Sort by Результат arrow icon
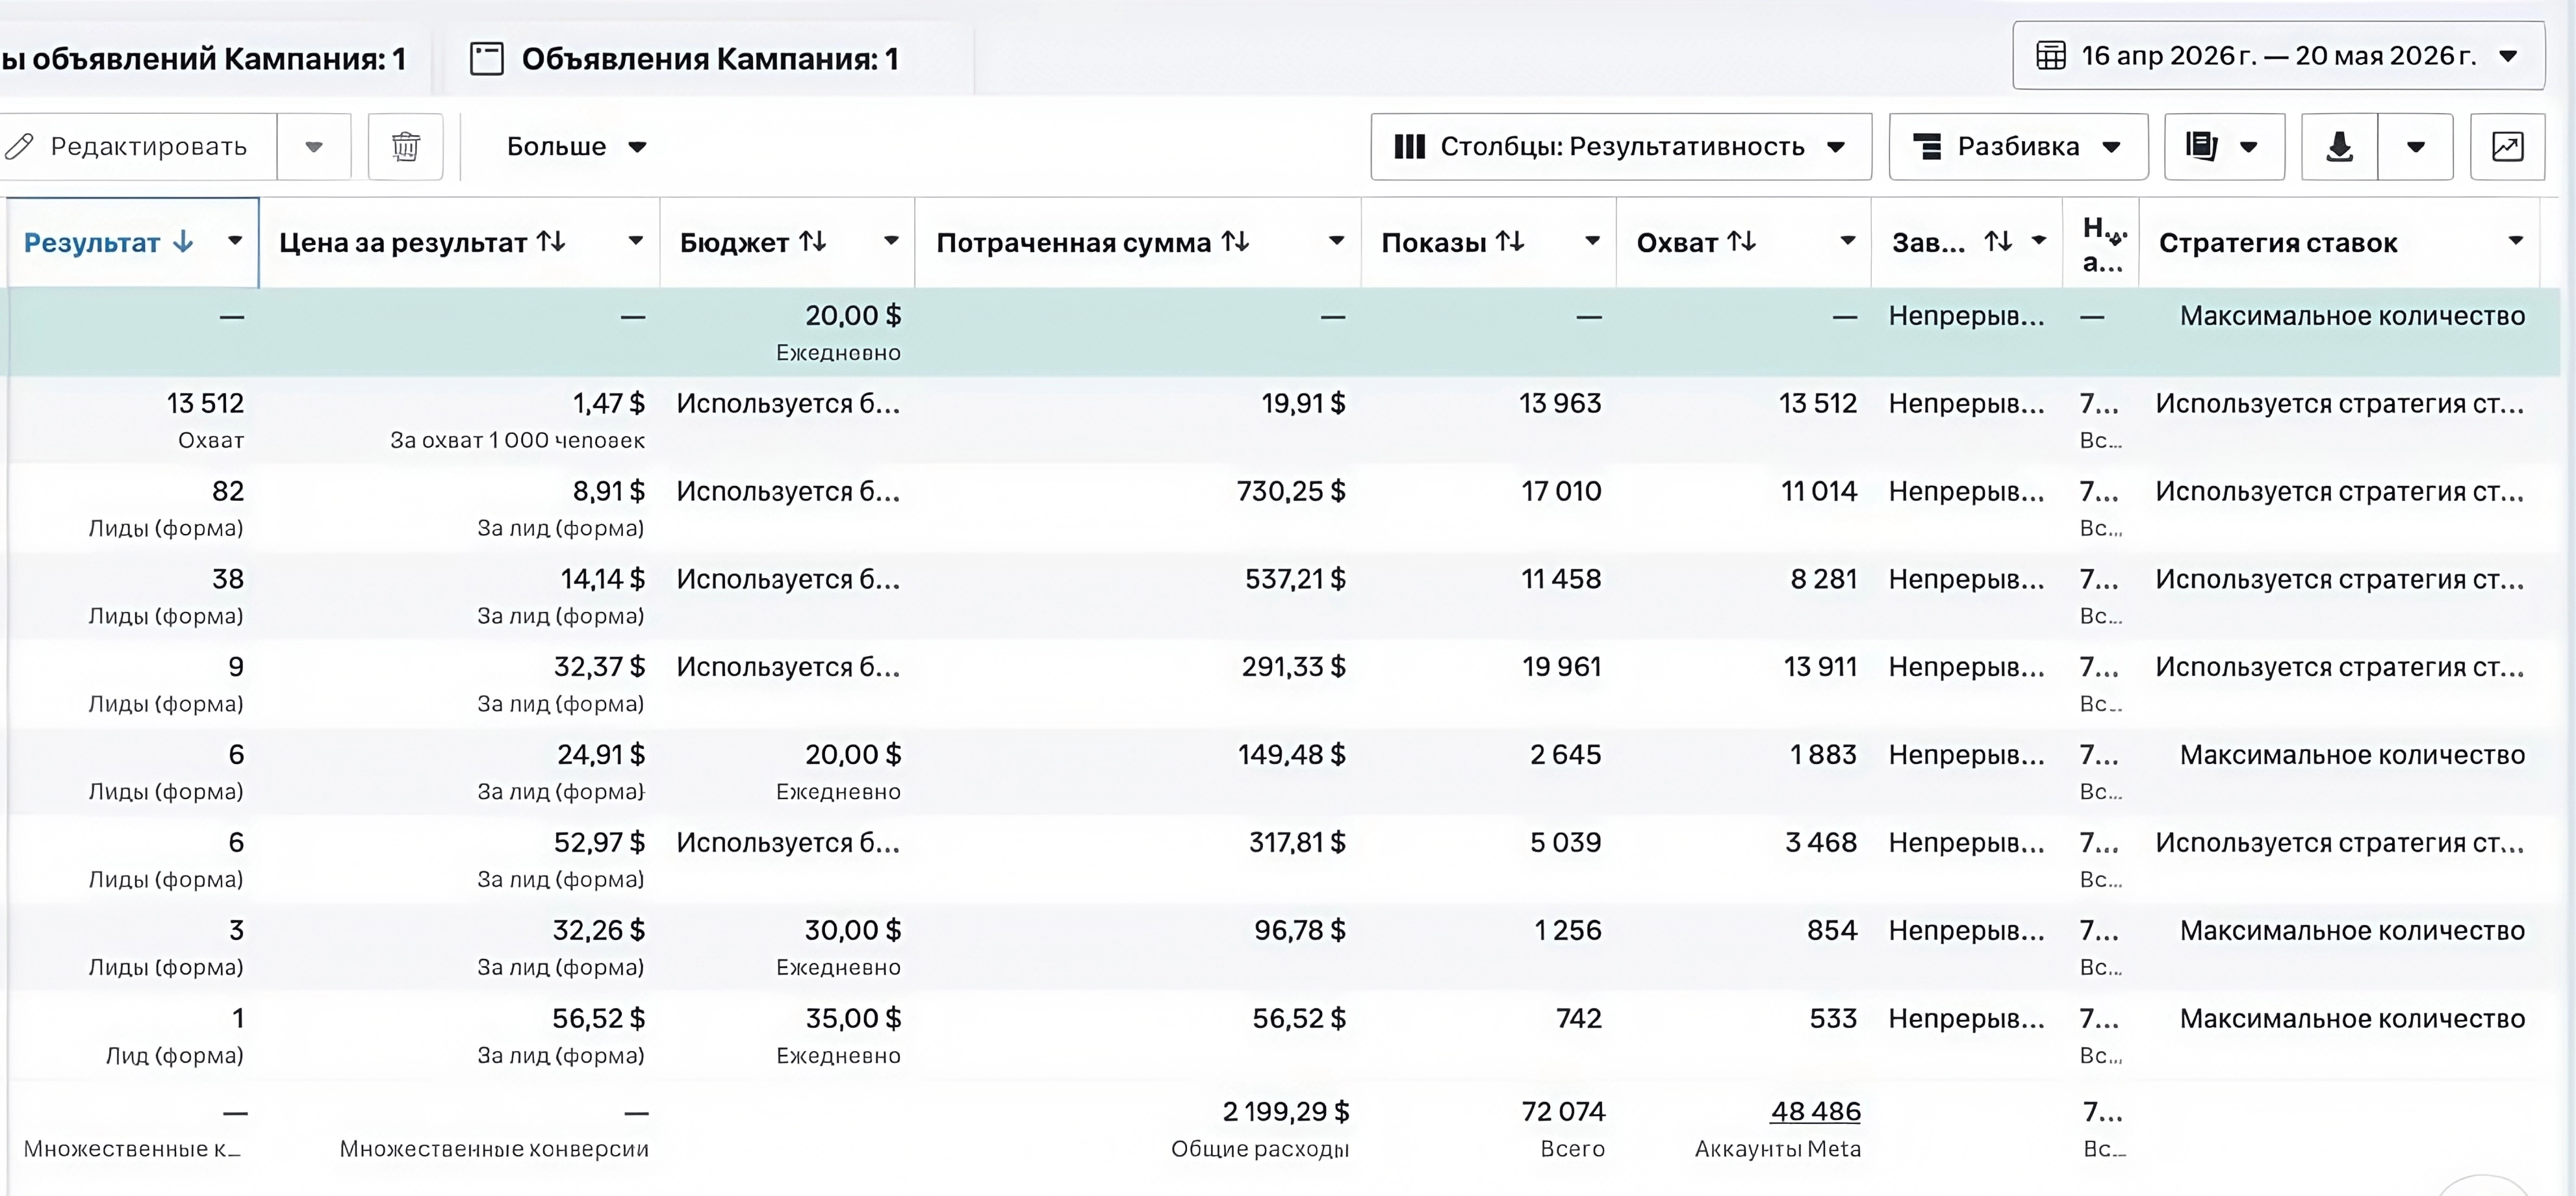Screen dimensions: 2576x1196 point(183,241)
